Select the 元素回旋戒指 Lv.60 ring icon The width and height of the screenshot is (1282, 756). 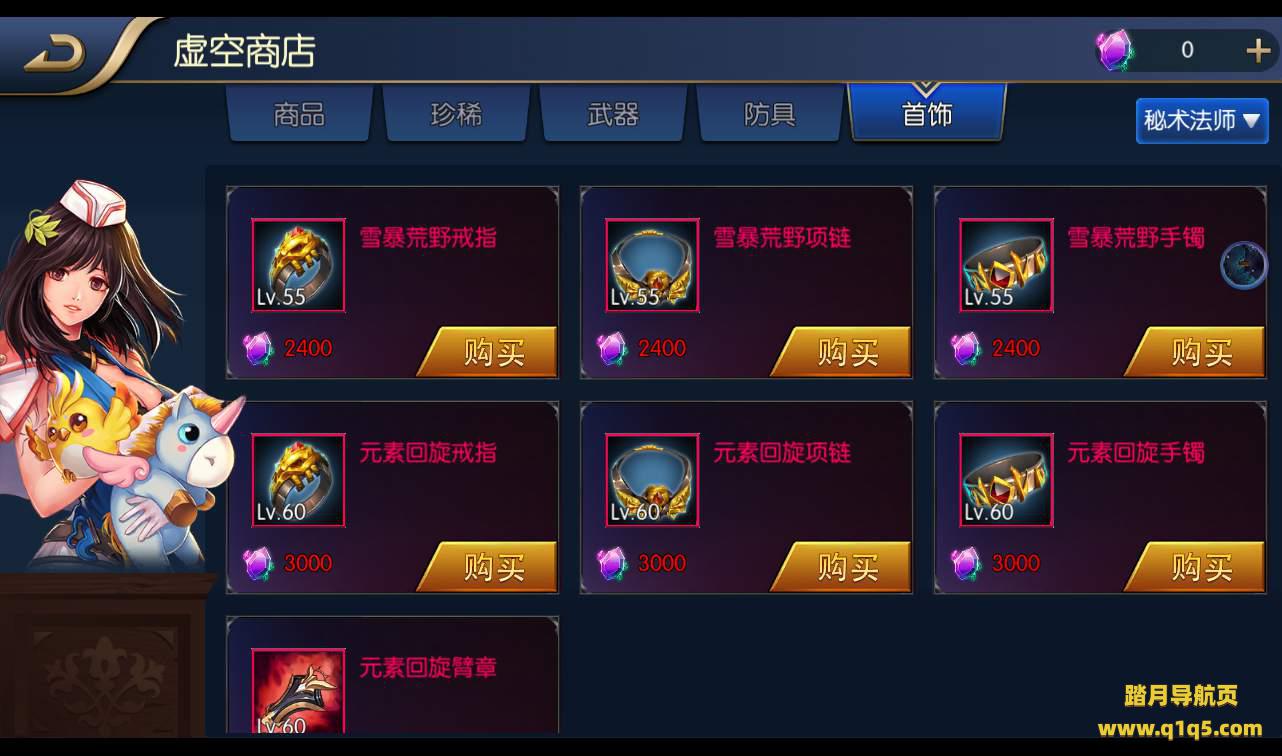[x=298, y=480]
